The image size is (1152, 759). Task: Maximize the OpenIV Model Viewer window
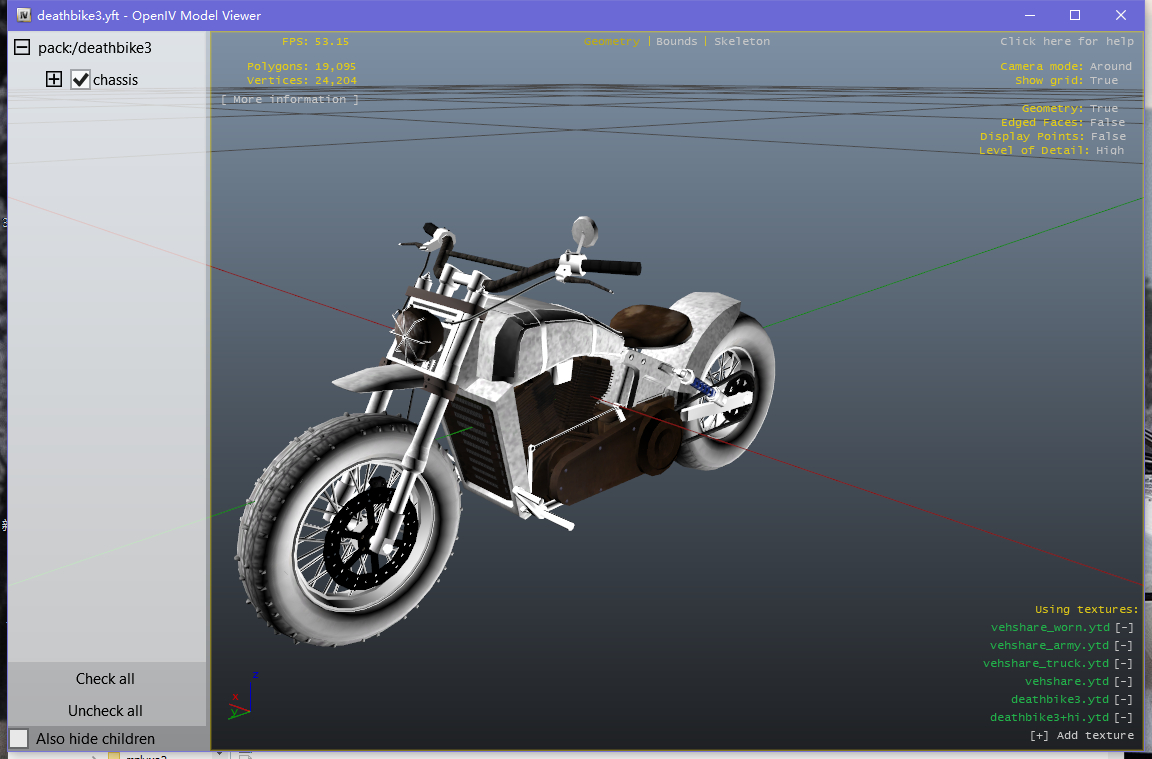coord(1075,15)
